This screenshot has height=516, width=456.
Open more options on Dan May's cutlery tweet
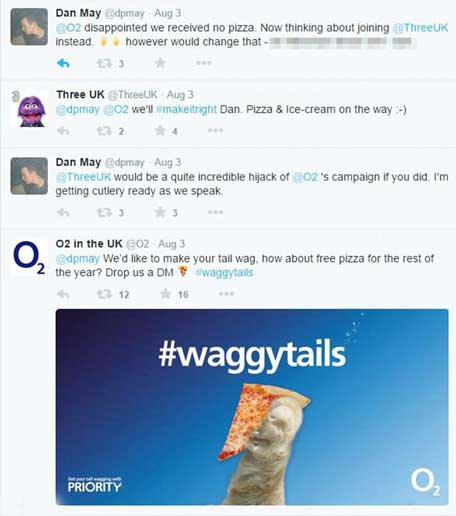215,212
